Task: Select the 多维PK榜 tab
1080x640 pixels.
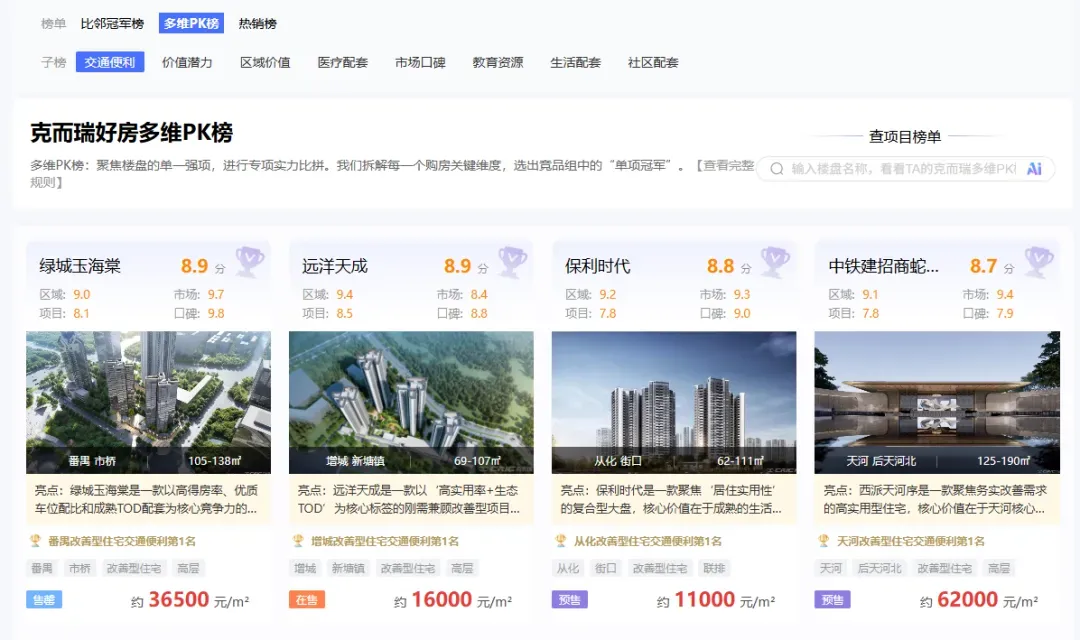Action: (x=191, y=23)
